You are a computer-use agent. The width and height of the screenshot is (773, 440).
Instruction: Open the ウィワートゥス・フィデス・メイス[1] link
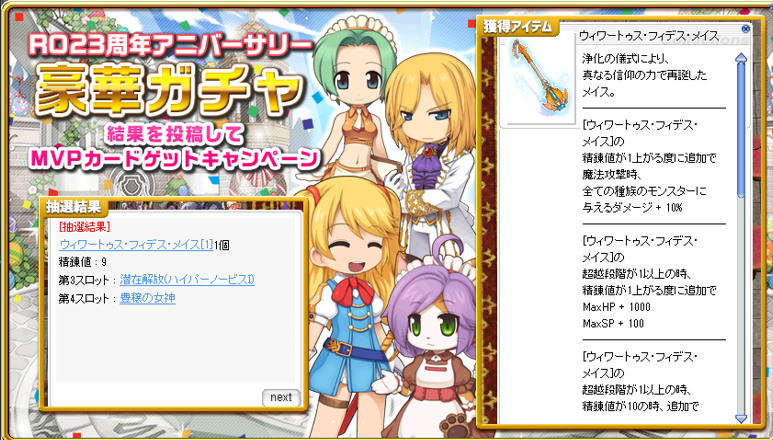point(136,244)
